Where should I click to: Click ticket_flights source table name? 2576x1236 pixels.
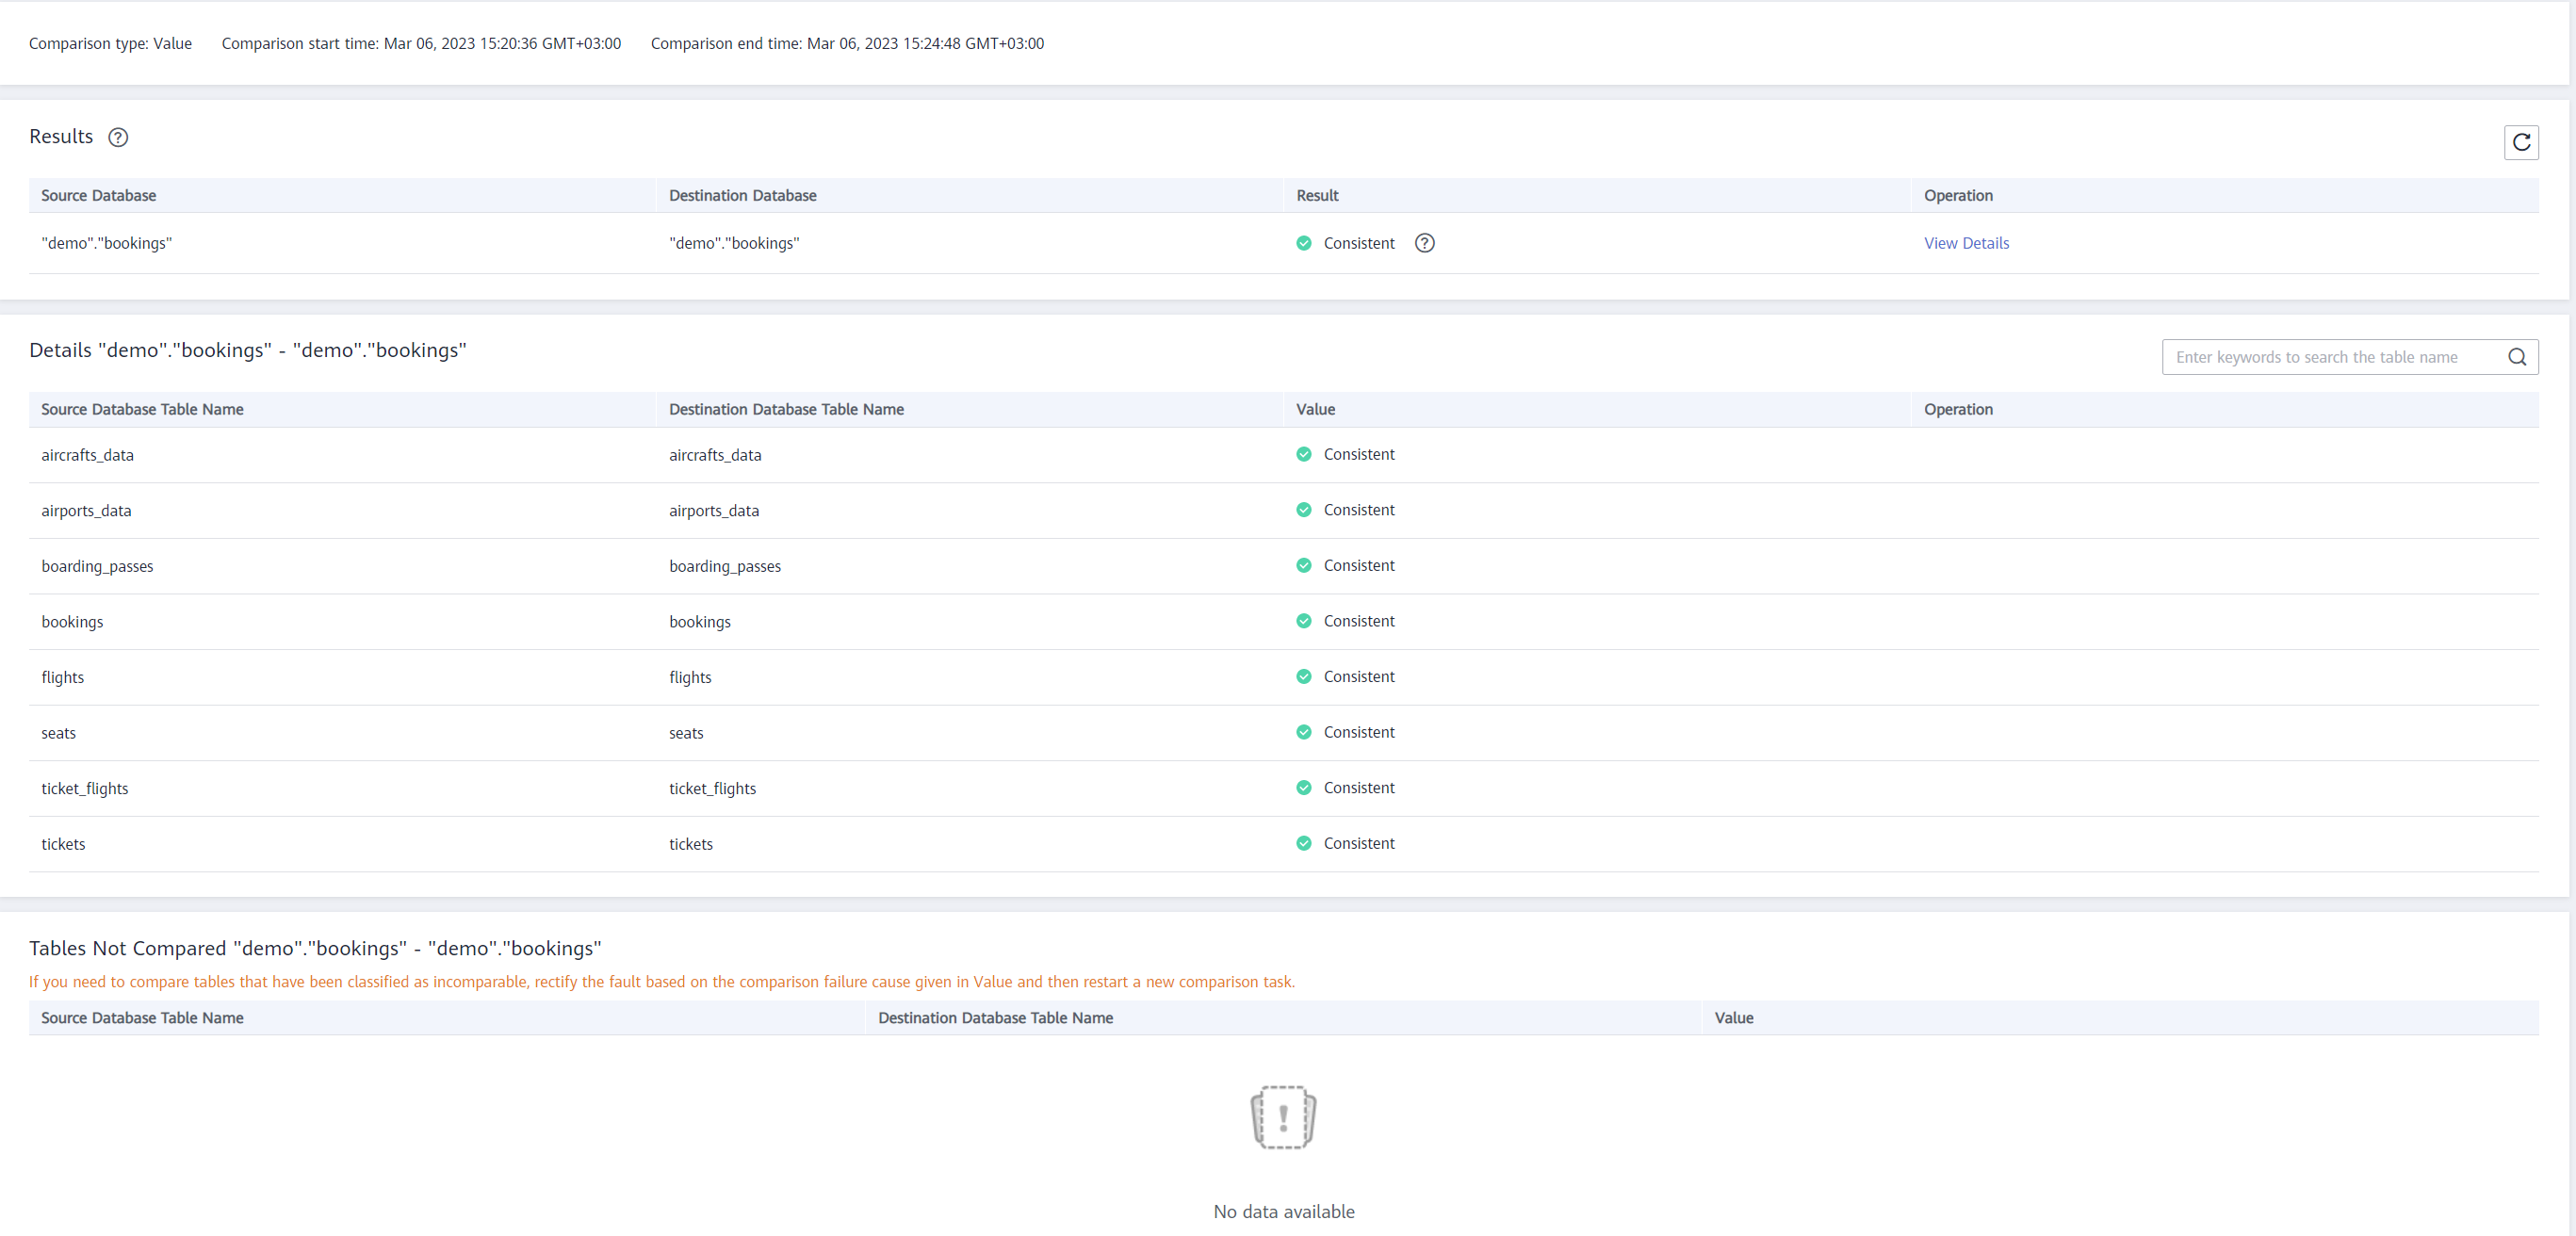click(x=85, y=788)
